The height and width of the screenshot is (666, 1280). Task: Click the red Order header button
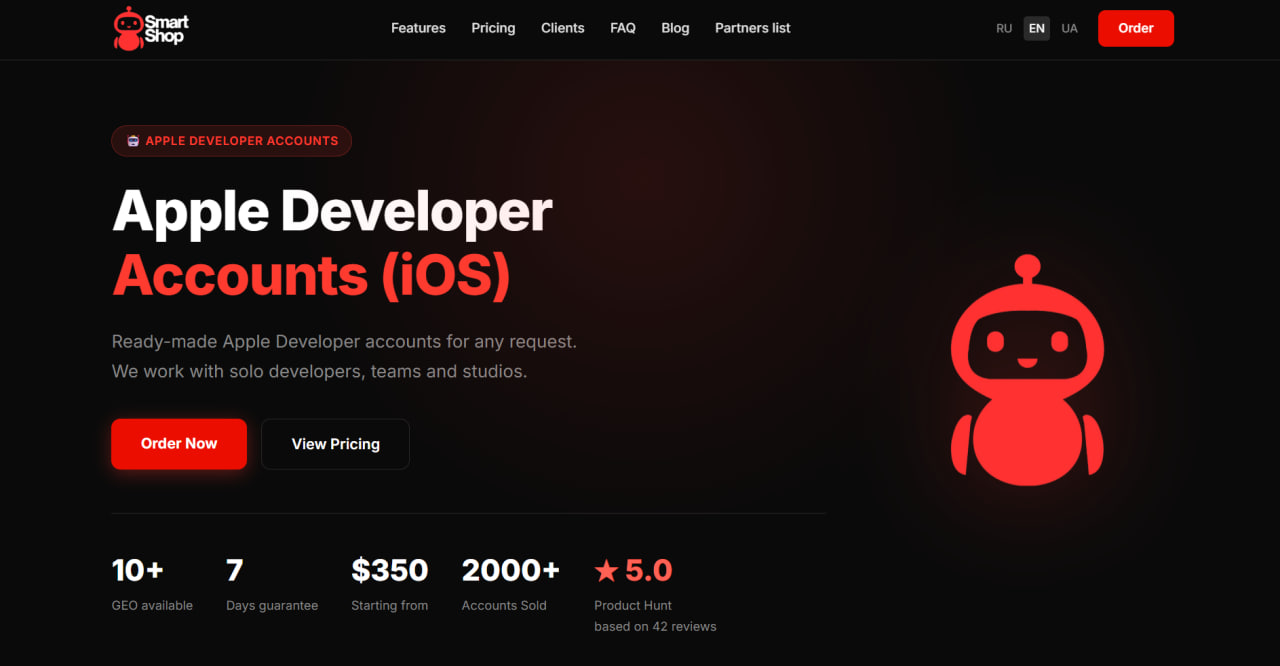1136,28
